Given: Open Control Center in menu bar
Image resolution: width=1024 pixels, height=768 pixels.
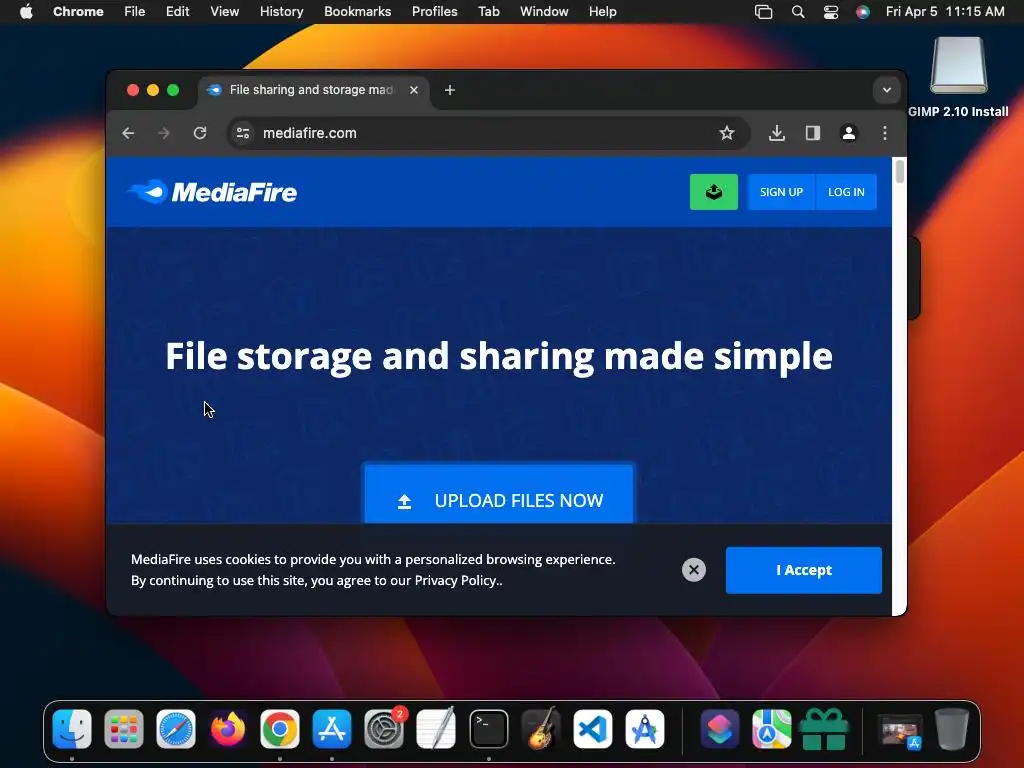Looking at the screenshot, I should coord(831,12).
